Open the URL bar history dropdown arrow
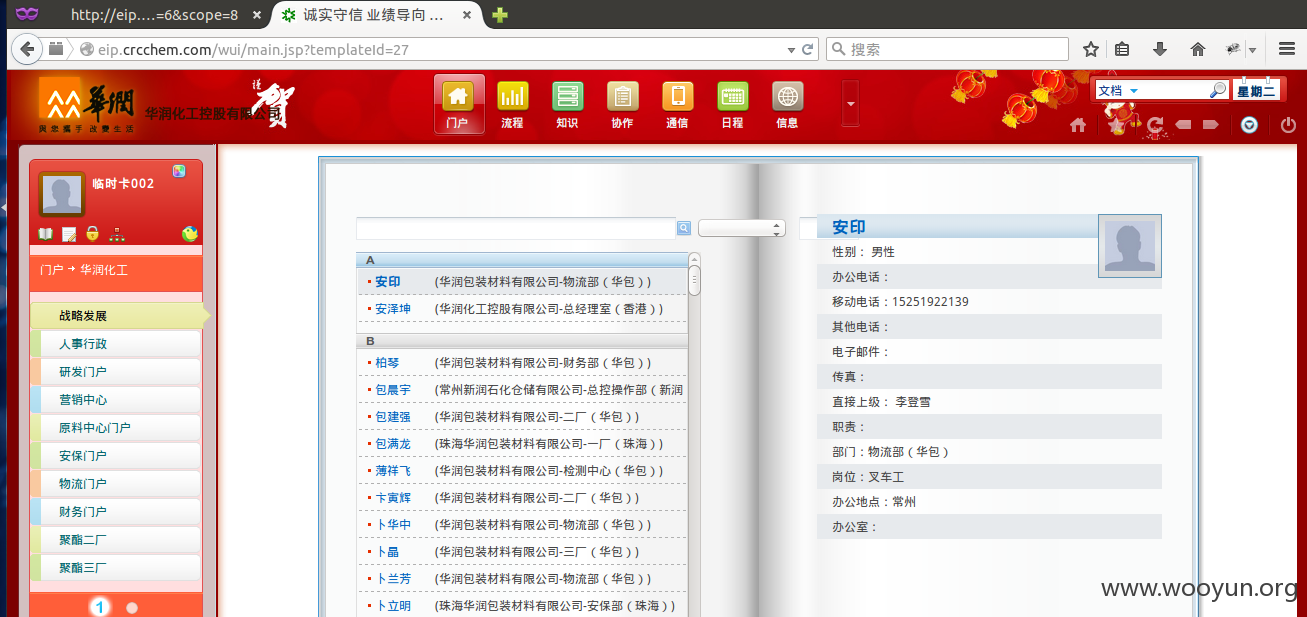 pyautogui.click(x=790, y=49)
